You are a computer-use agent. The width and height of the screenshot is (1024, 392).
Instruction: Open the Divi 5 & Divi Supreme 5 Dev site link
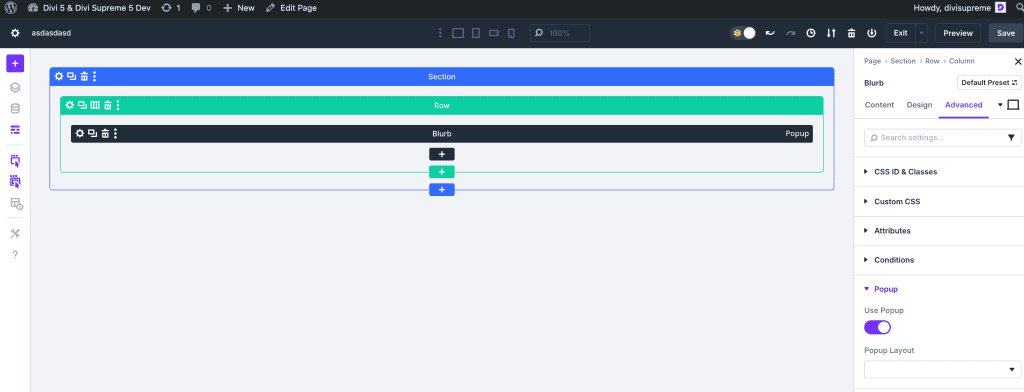(x=89, y=8)
